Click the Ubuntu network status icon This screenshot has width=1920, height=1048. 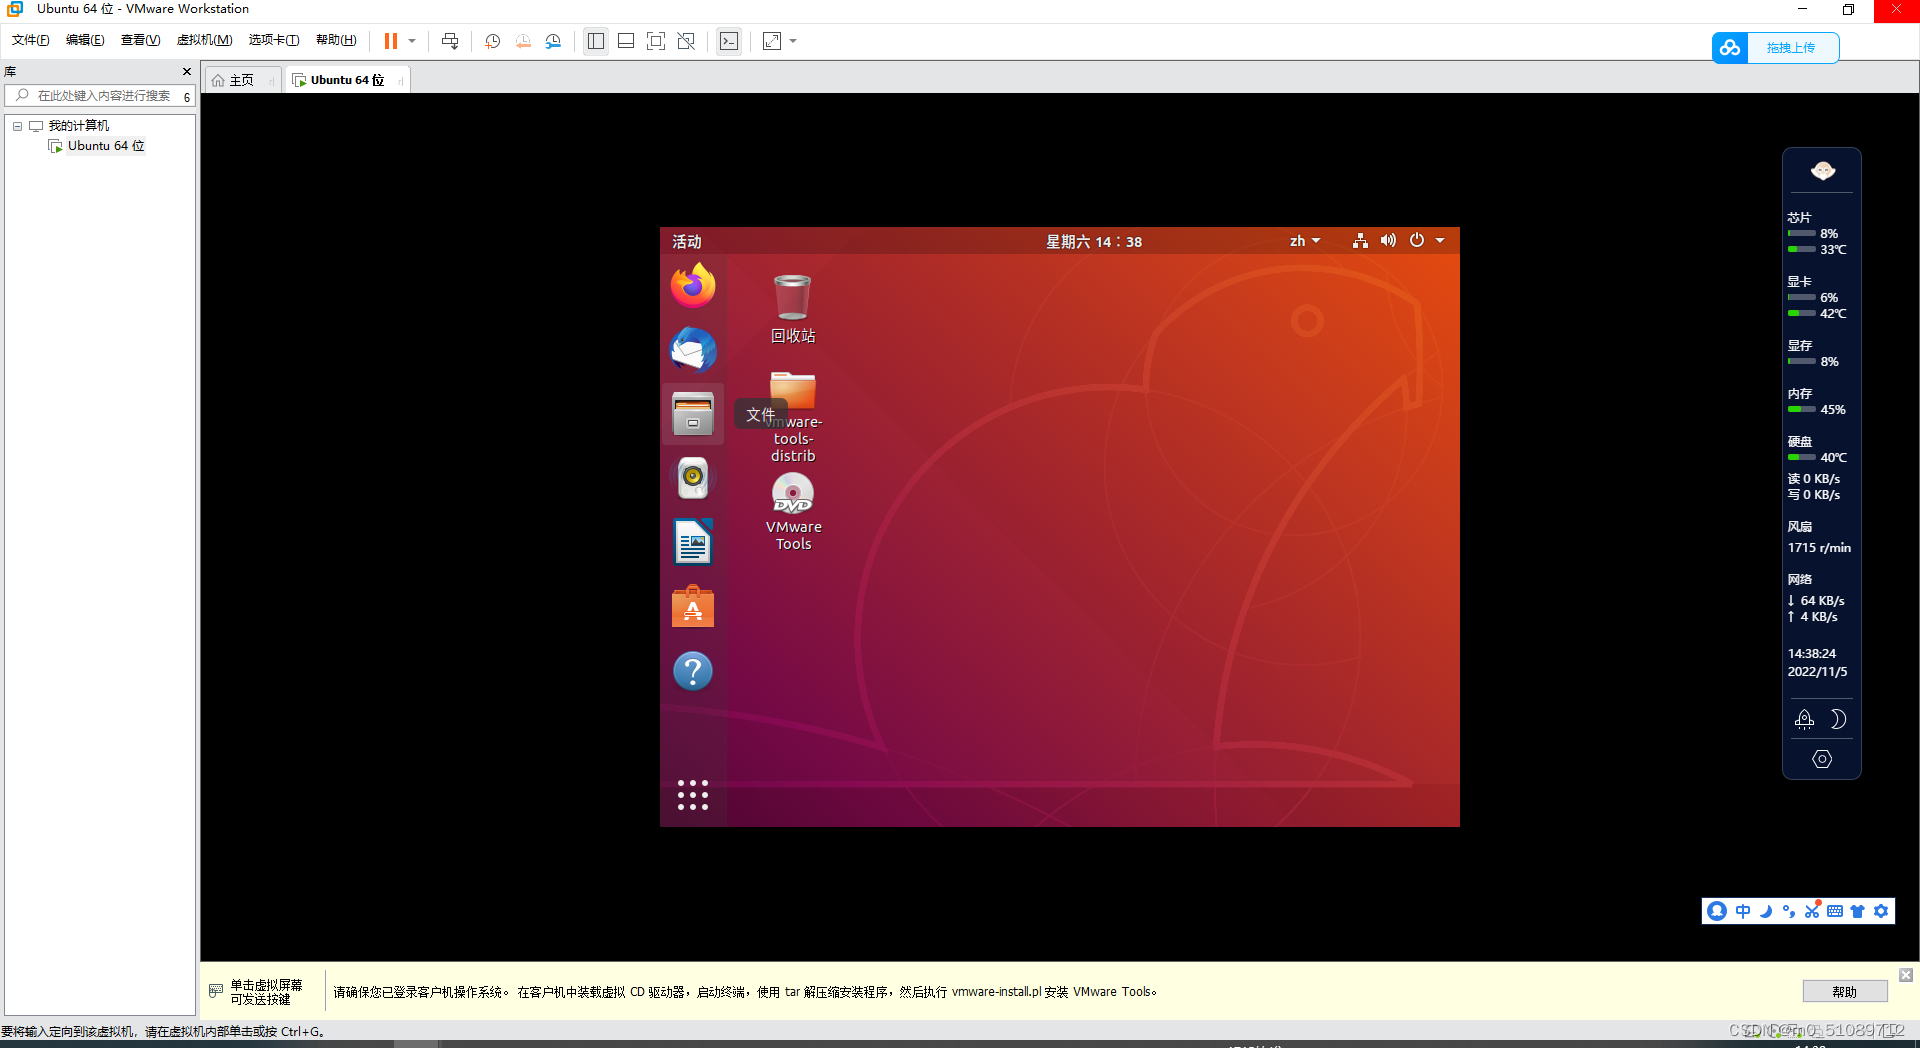[1360, 241]
